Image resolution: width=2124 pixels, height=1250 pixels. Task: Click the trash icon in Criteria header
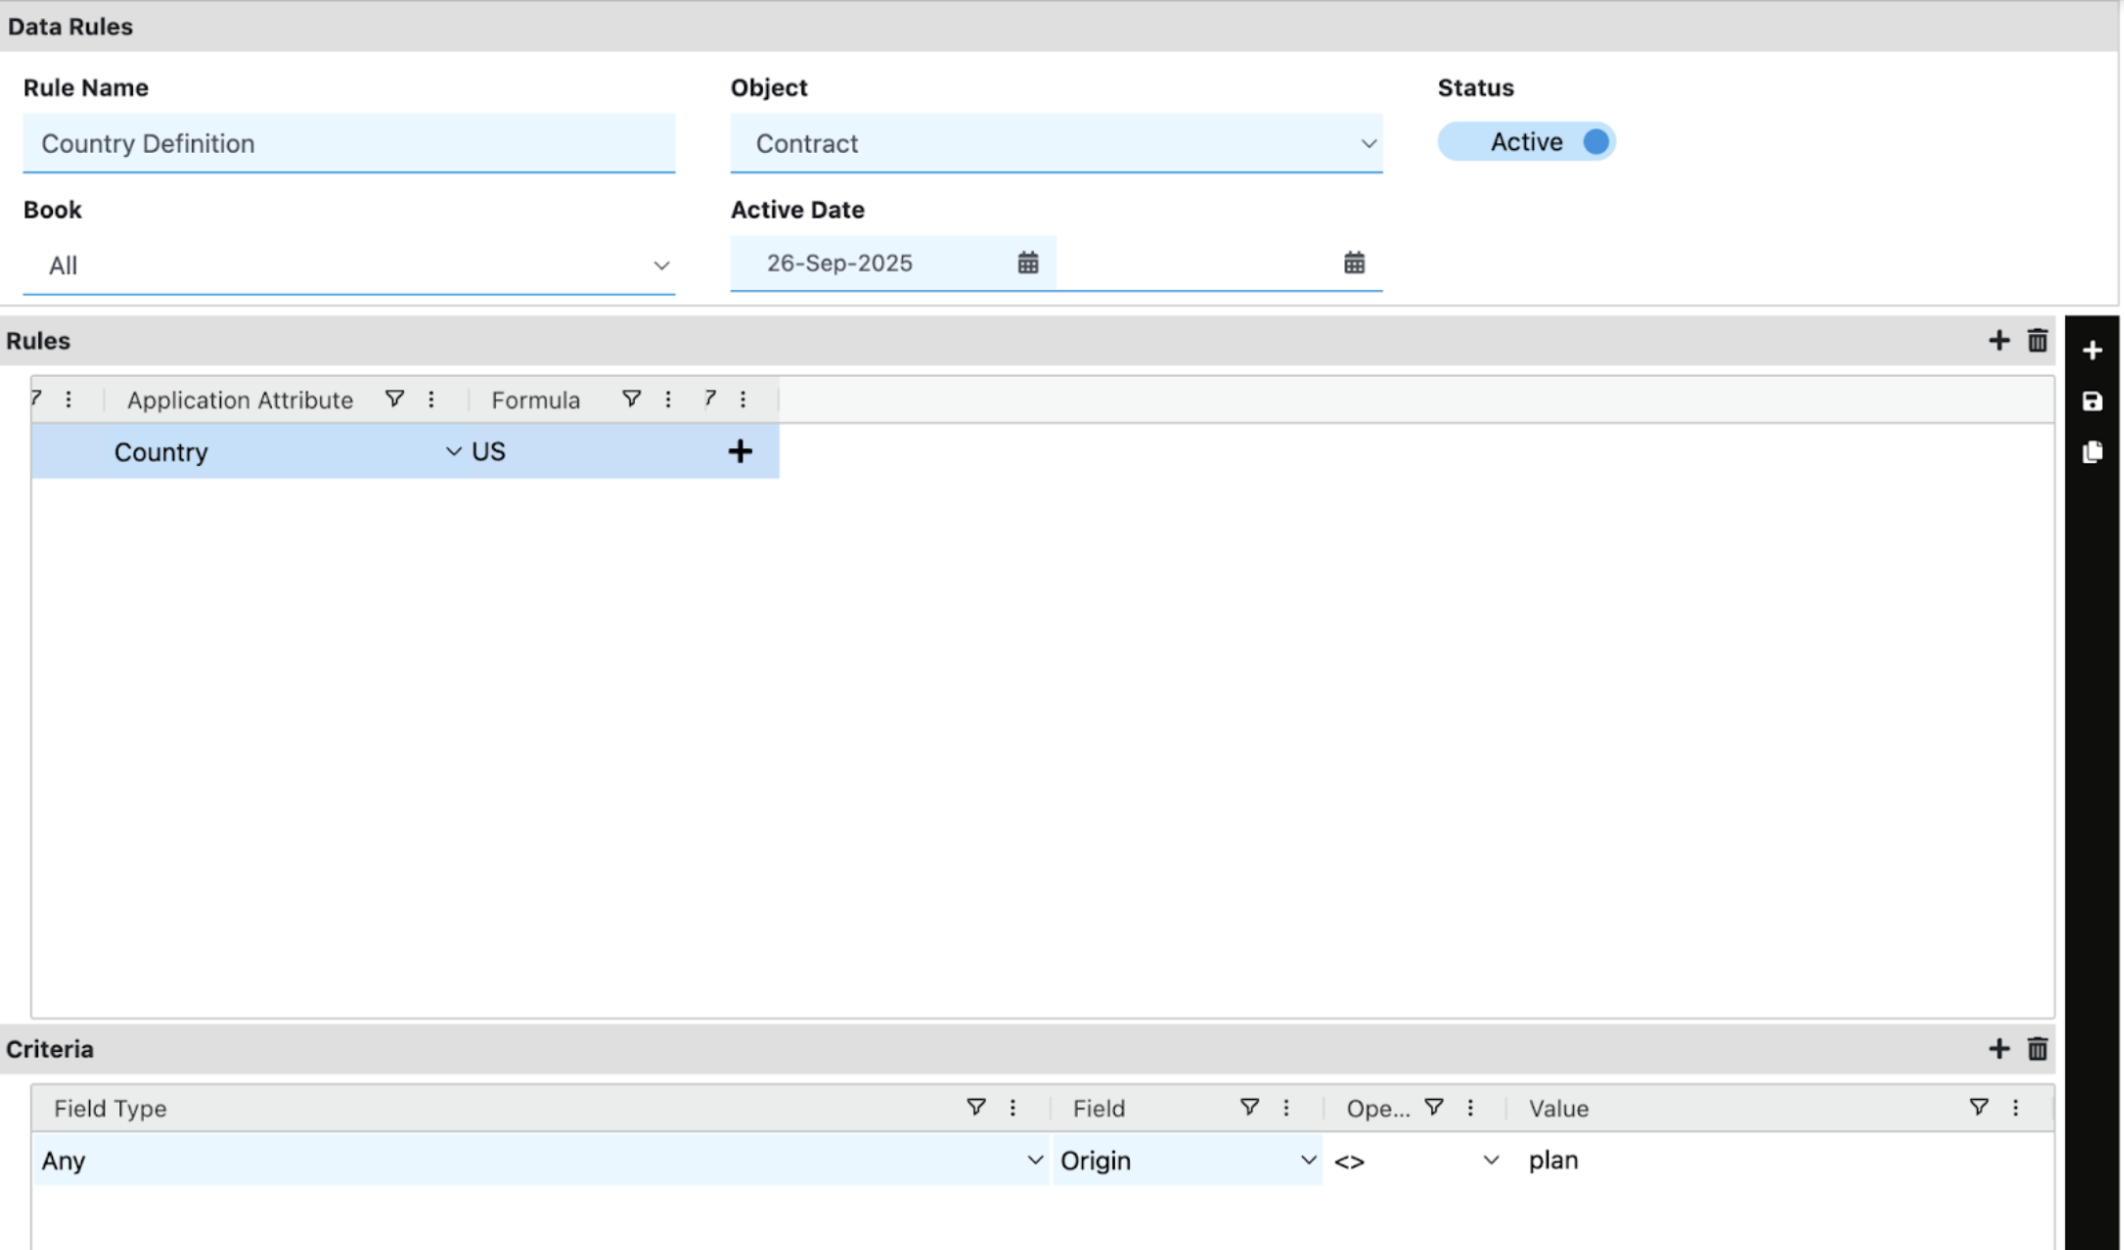[x=2037, y=1049]
